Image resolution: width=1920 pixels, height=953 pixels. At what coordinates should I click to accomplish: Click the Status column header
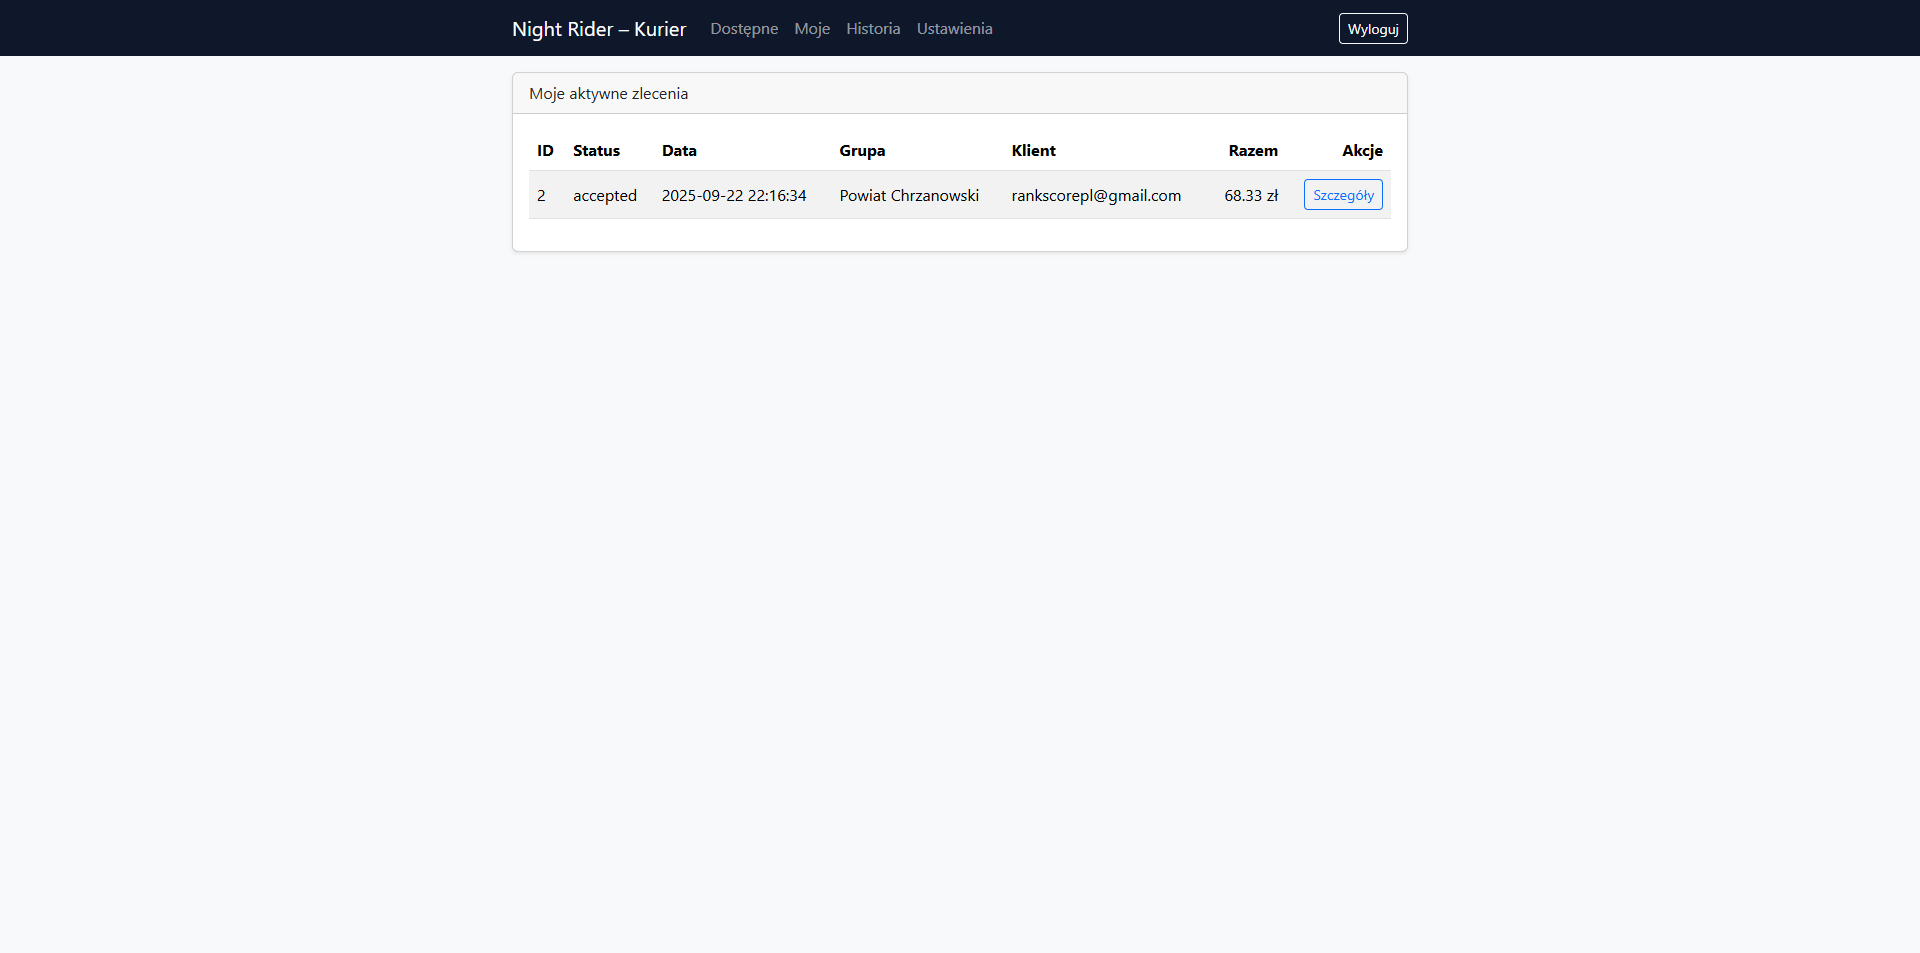(x=596, y=151)
